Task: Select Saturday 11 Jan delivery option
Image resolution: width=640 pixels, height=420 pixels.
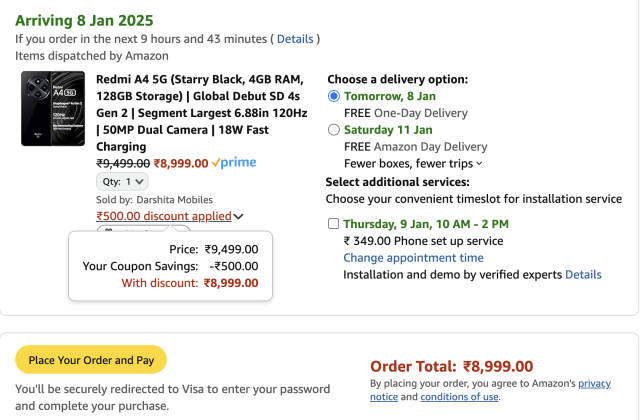Action: tap(334, 130)
